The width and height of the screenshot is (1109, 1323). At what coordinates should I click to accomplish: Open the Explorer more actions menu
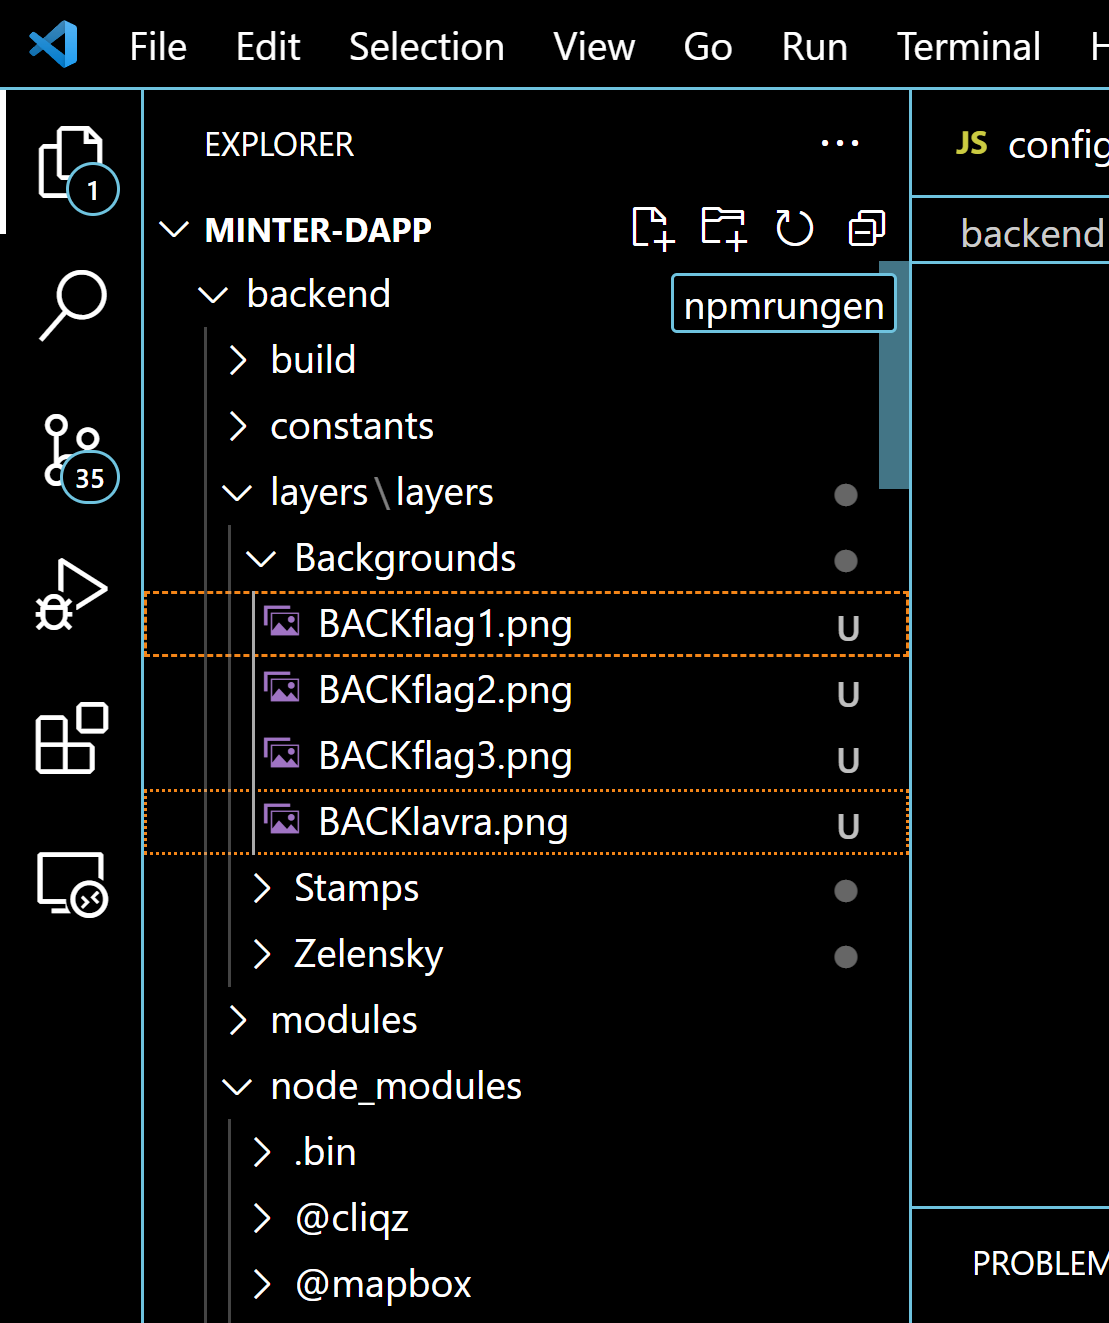pos(840,143)
